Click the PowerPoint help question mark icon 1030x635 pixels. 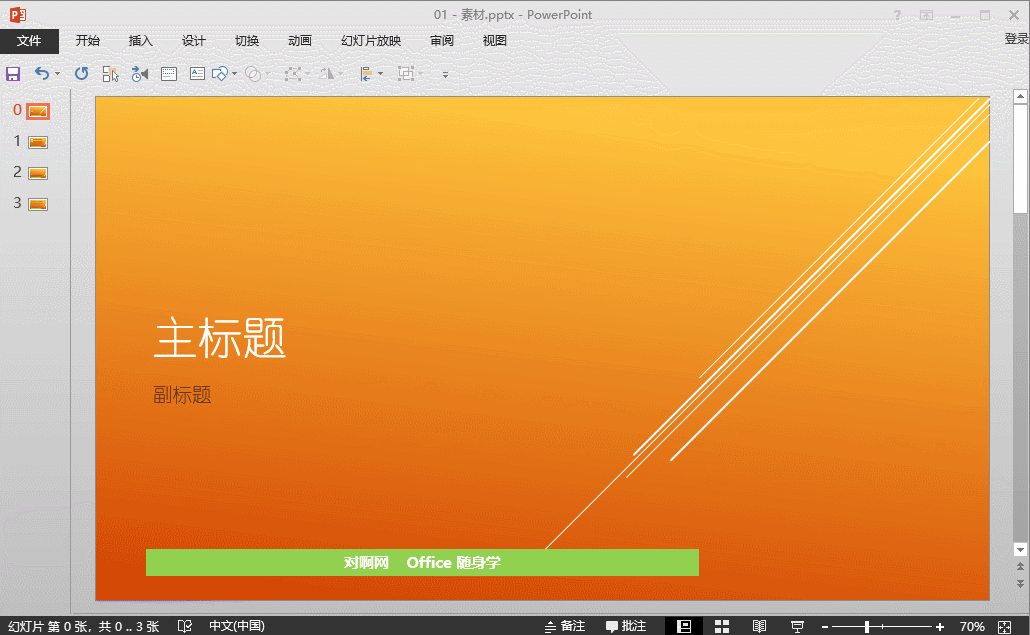coord(897,15)
